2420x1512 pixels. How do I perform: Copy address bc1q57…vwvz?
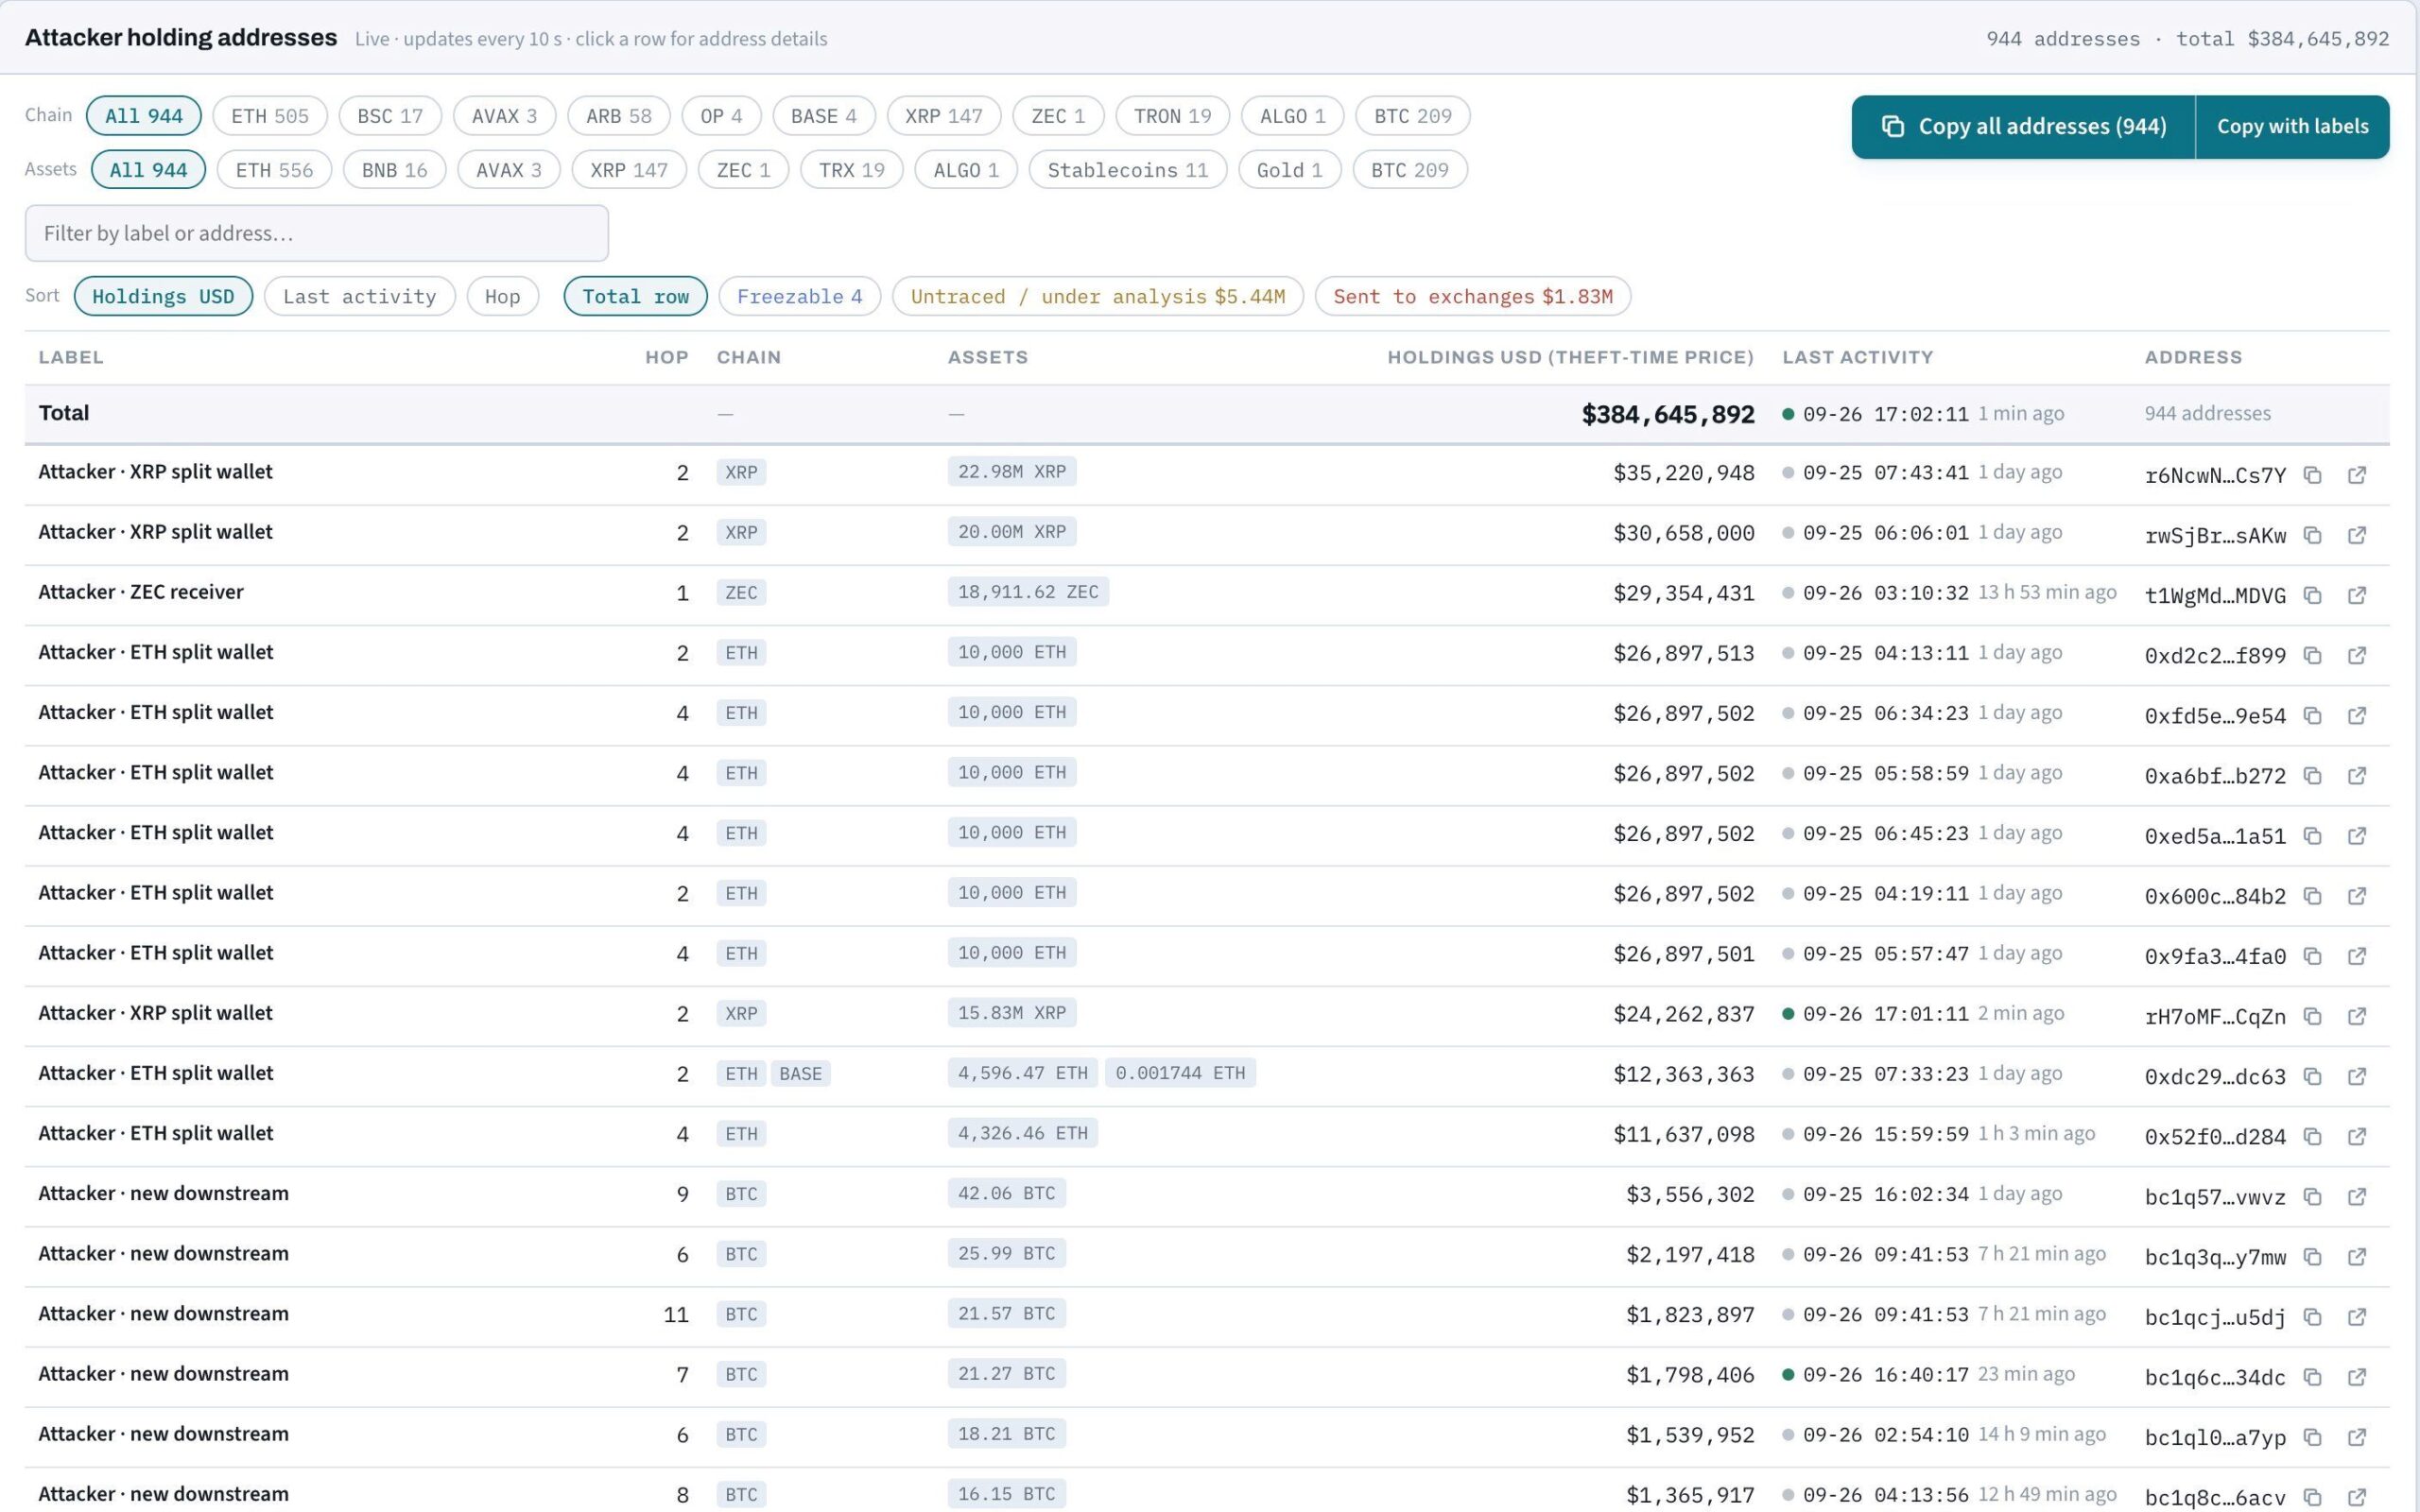[x=2312, y=1196]
